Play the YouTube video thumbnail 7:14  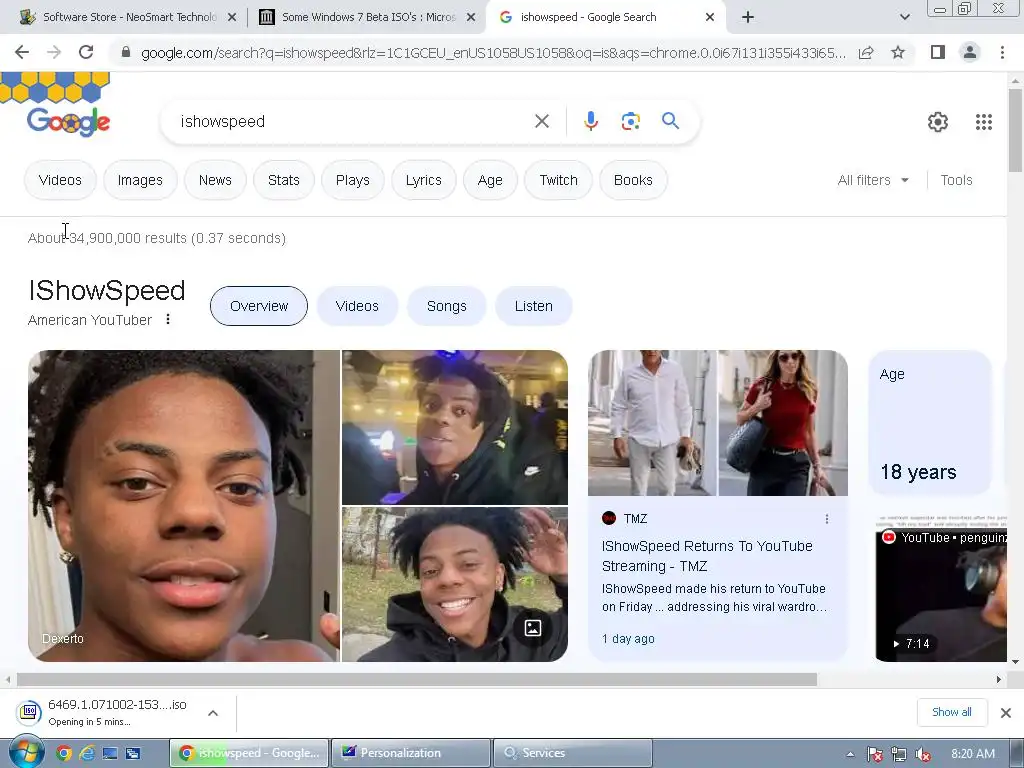(940, 588)
